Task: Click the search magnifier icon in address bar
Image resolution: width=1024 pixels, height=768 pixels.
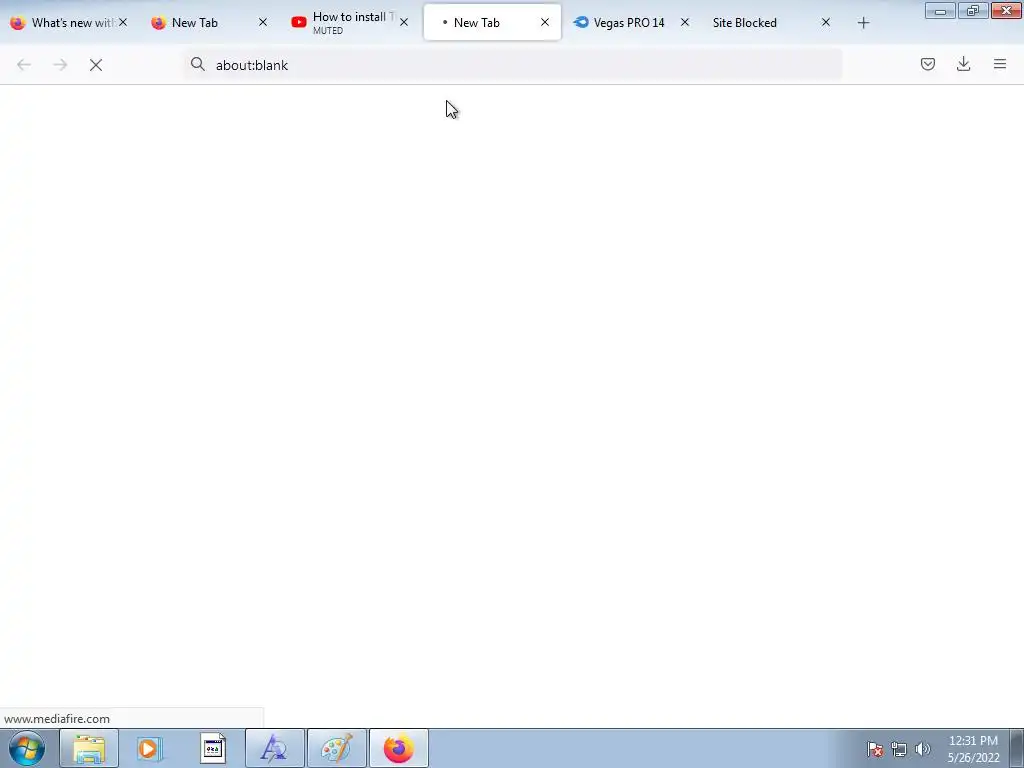Action: (197, 64)
